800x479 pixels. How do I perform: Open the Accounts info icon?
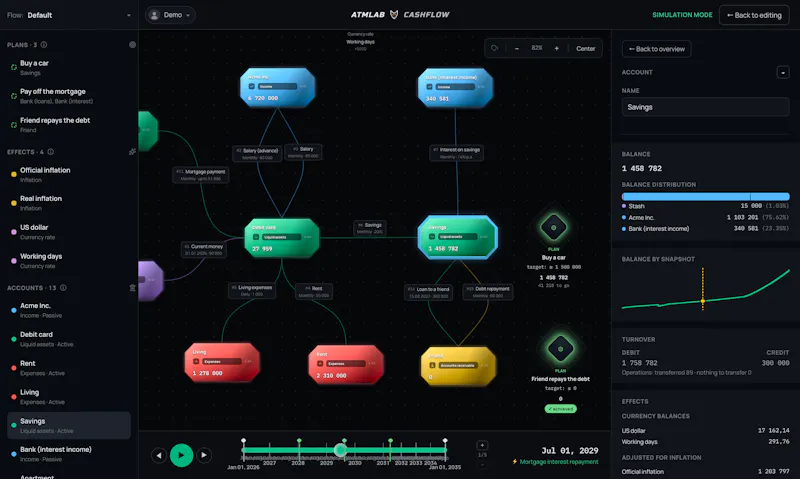(x=63, y=288)
